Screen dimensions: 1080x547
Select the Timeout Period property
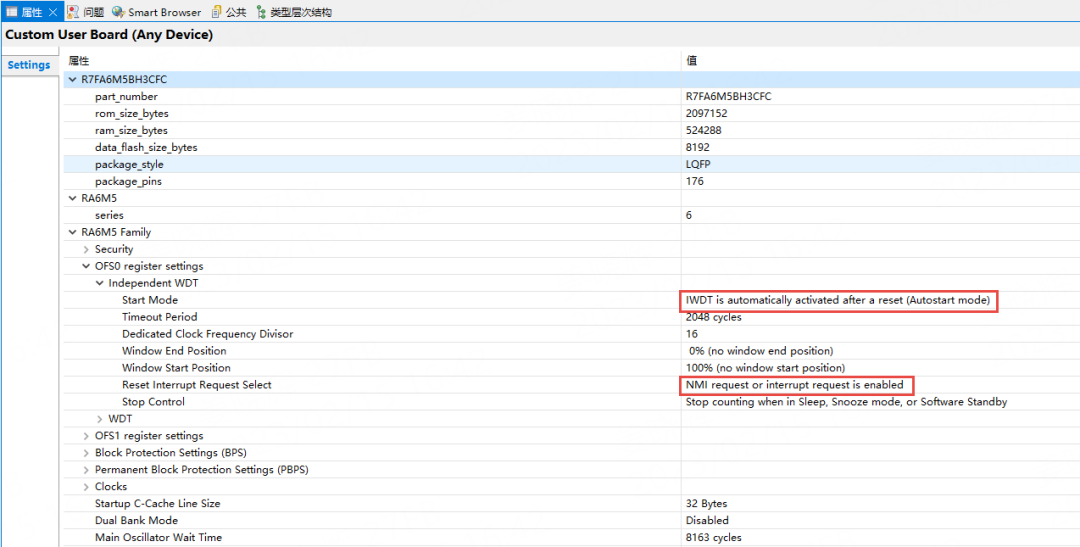(160, 317)
